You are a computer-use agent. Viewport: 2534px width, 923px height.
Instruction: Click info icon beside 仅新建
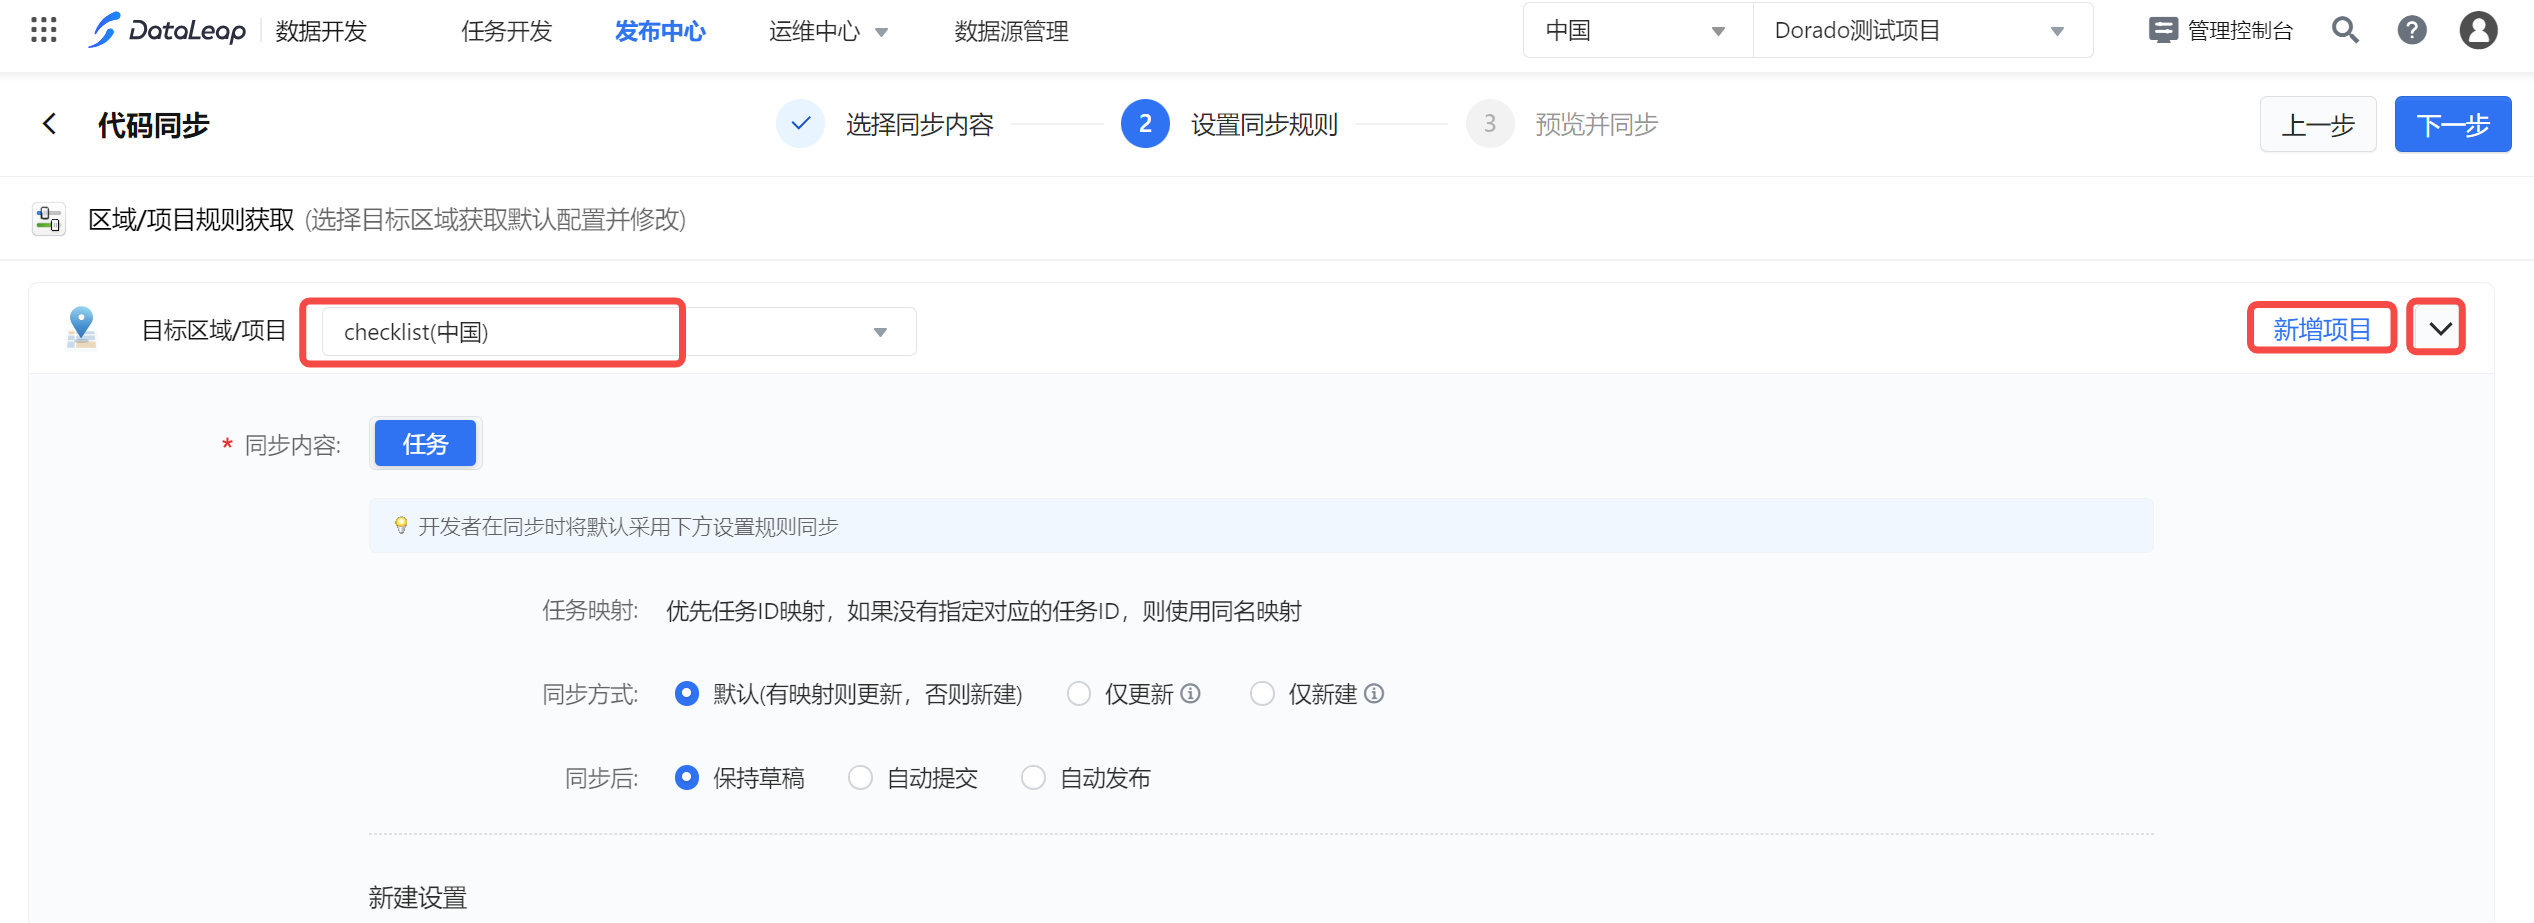1374,693
